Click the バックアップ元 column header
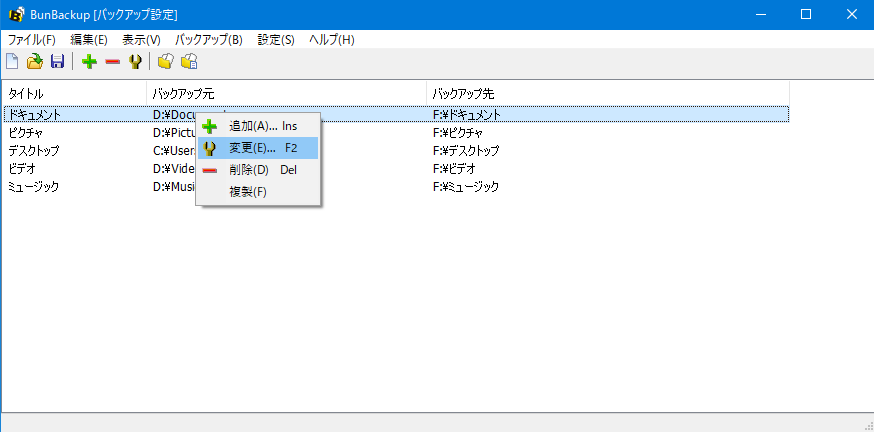The image size is (874, 432). coord(287,94)
